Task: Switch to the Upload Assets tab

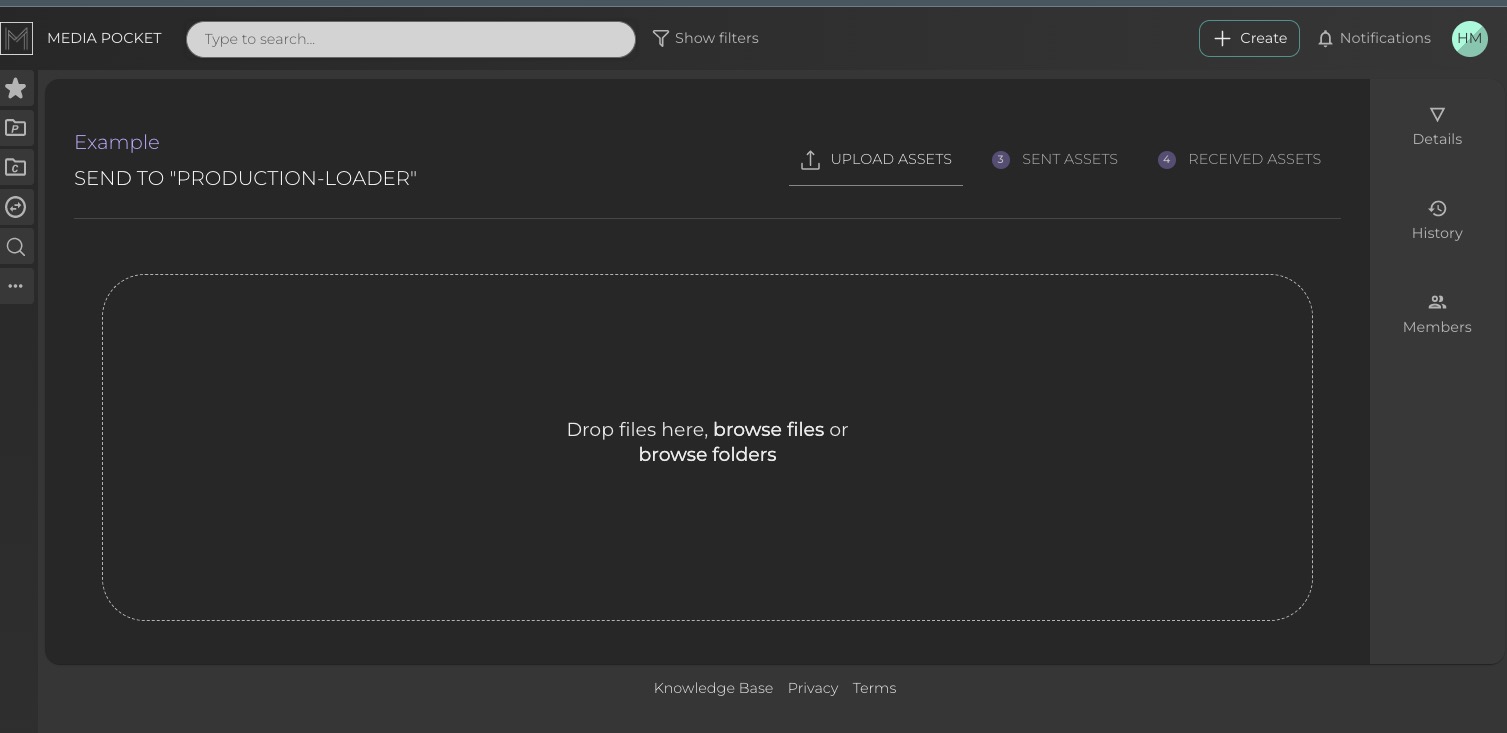Action: (x=876, y=160)
